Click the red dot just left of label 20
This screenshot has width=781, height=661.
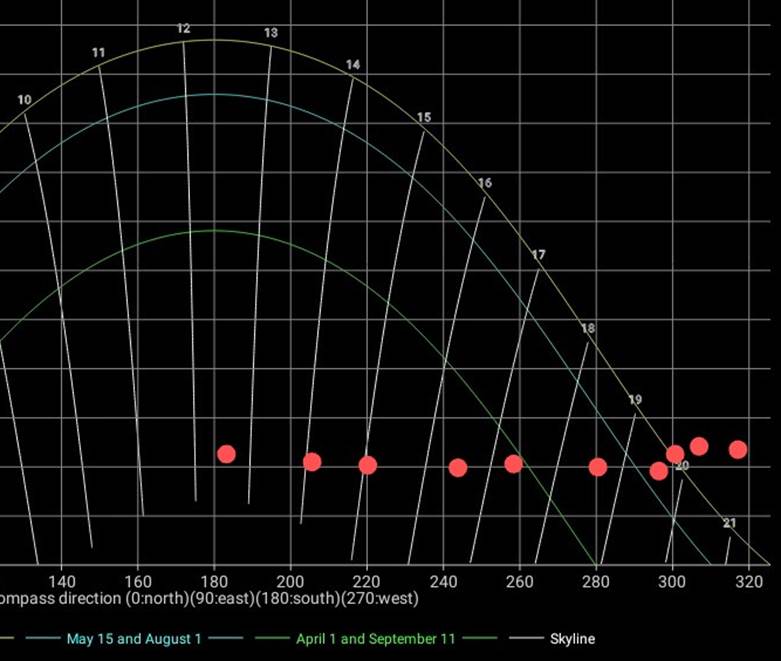pos(658,471)
